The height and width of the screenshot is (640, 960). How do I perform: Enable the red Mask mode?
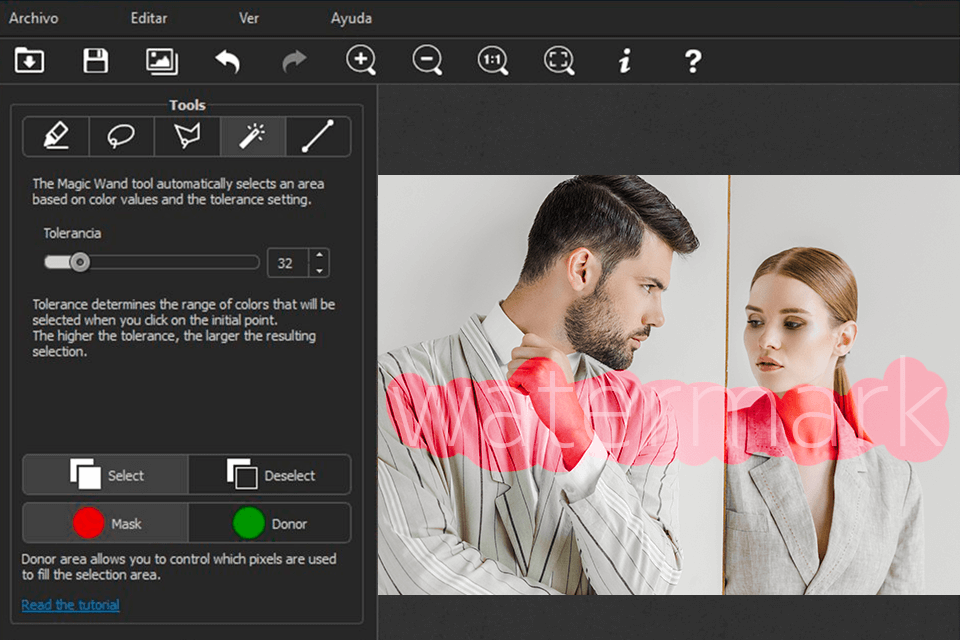click(x=106, y=523)
